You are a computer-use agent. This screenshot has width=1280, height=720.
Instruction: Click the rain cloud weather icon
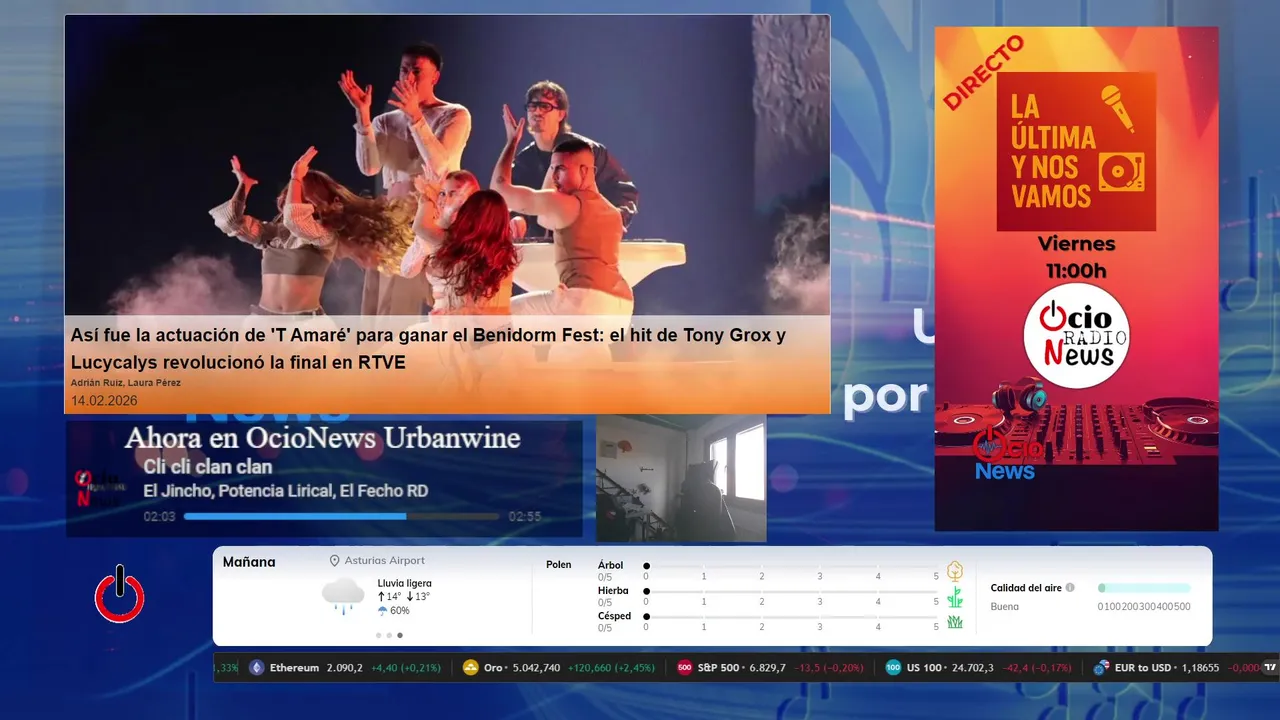pos(343,596)
